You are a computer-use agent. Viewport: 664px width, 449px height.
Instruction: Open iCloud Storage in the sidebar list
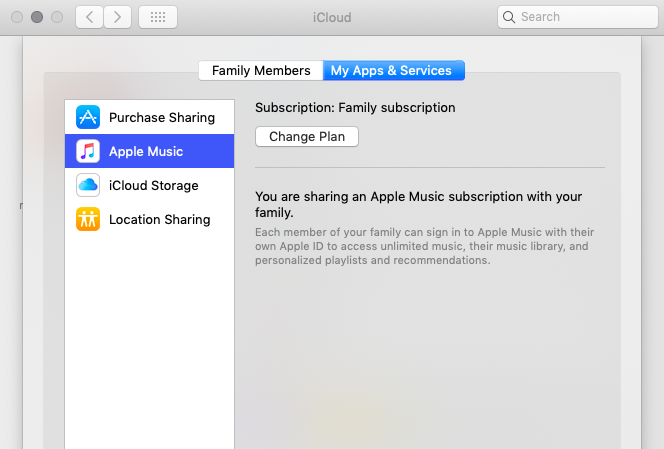[x=149, y=185]
